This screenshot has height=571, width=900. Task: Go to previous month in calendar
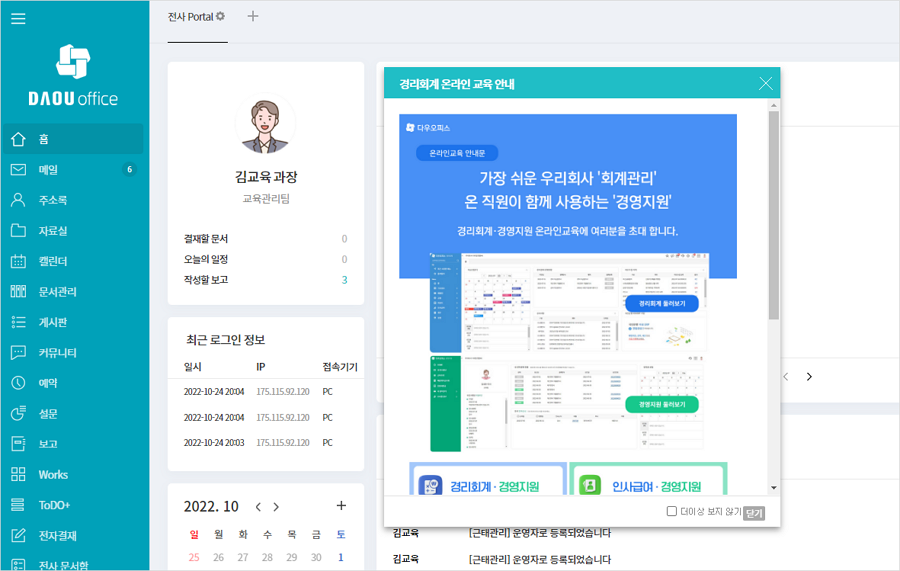pos(258,507)
